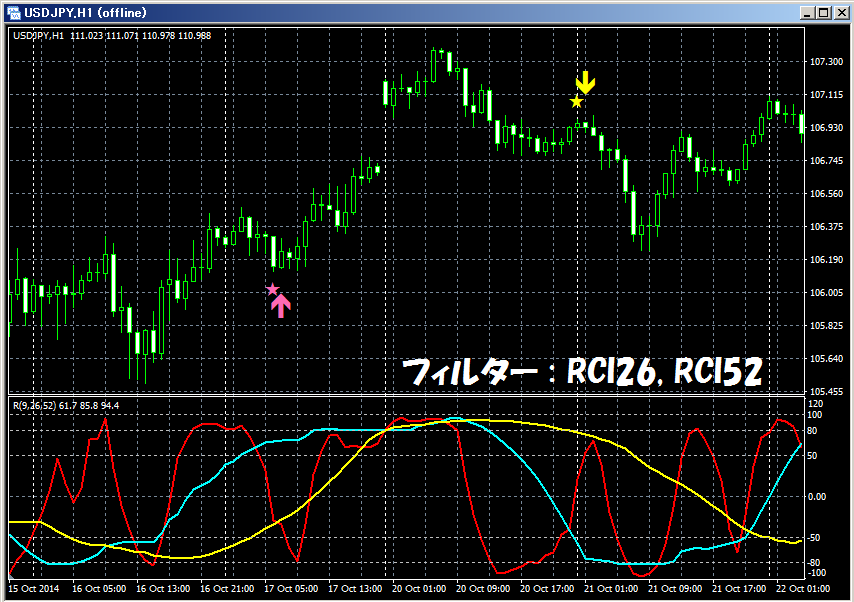854x602 pixels.
Task: Select the yellow star marker above candles
Action: point(576,102)
